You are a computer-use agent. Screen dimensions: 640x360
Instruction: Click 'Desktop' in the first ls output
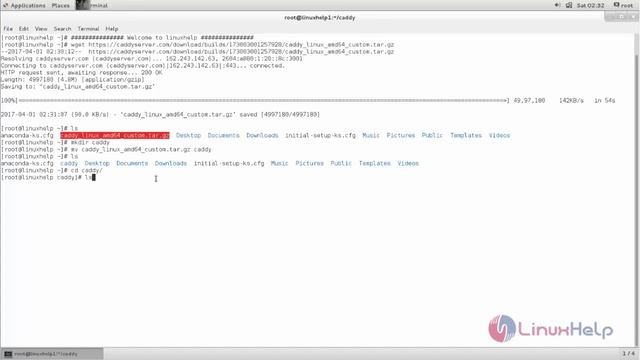pyautogui.click(x=188, y=135)
